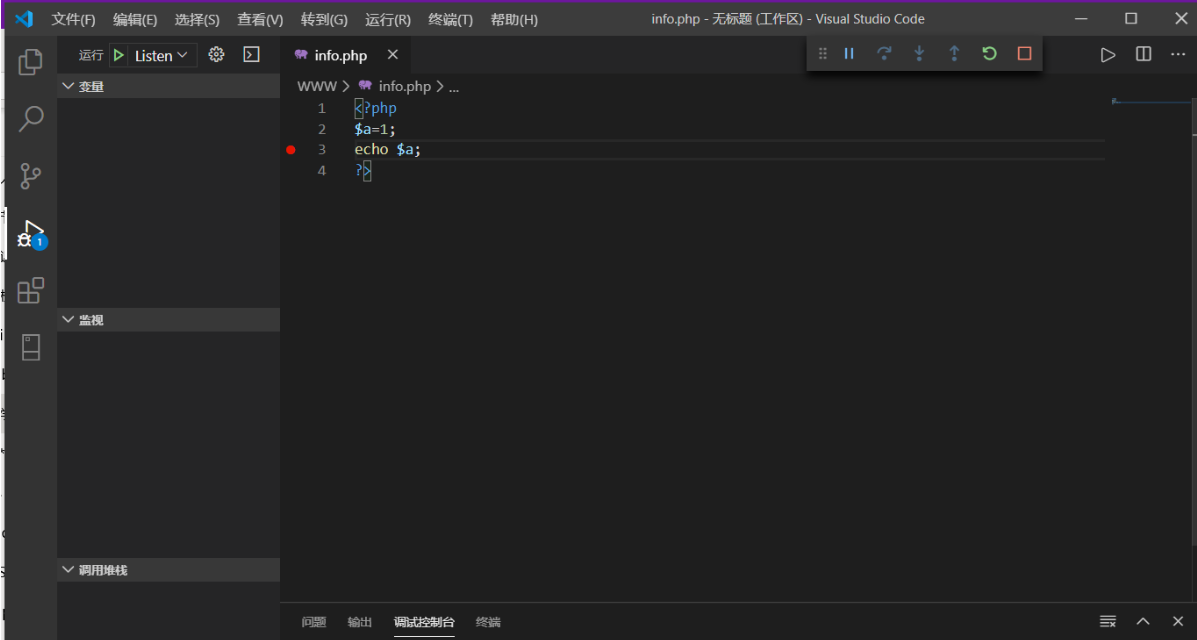The height and width of the screenshot is (640, 1197).
Task: Click Stop debugging icon
Action: coord(1023,53)
